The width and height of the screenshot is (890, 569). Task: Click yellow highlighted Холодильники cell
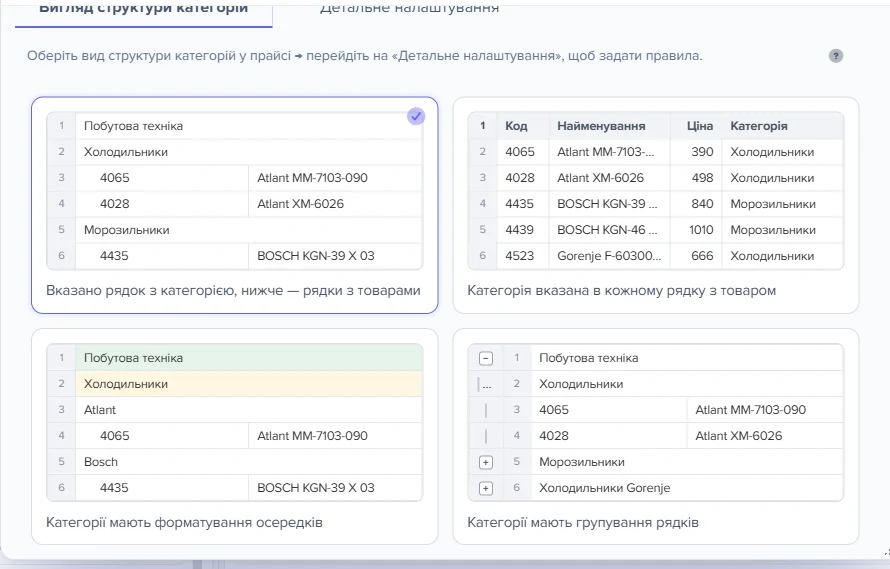click(249, 384)
